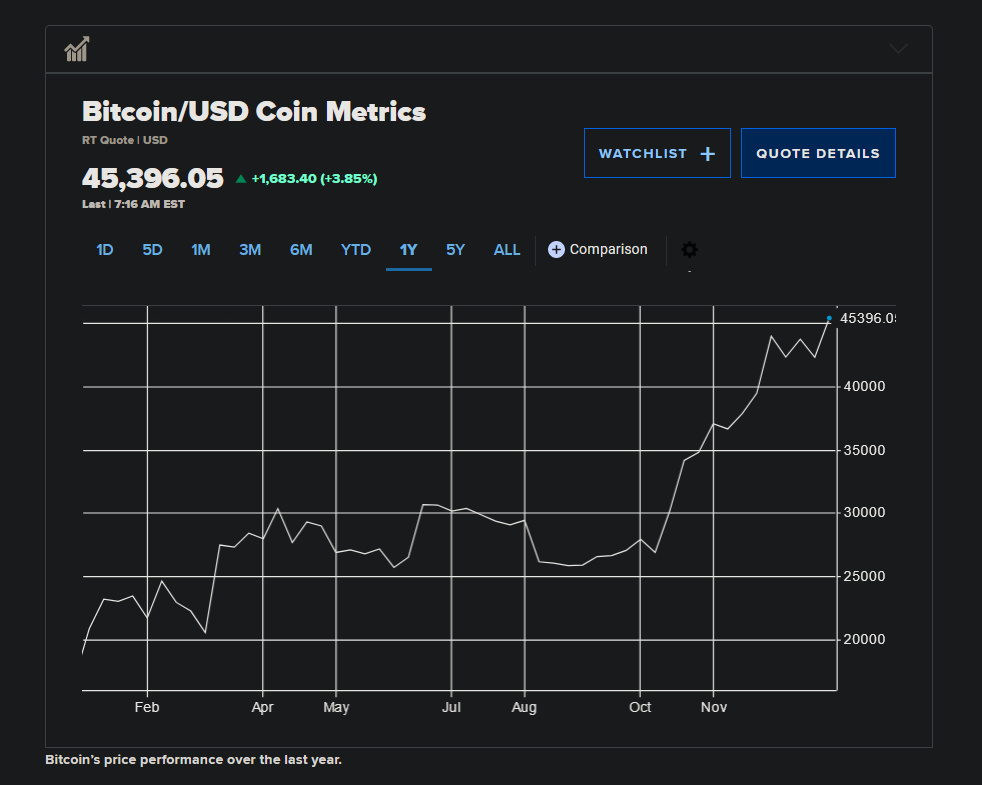Select the 1D time range tab
The width and height of the screenshot is (982, 785).
tap(105, 250)
